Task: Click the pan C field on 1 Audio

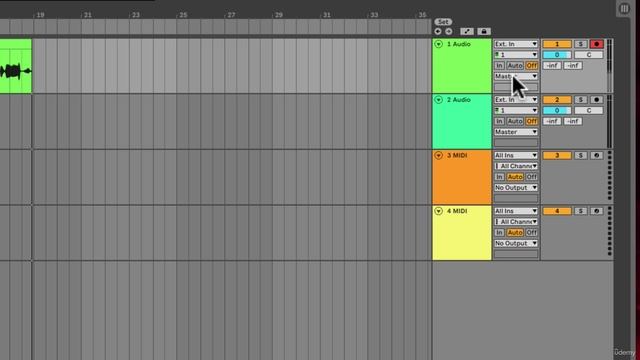Action: [589, 55]
